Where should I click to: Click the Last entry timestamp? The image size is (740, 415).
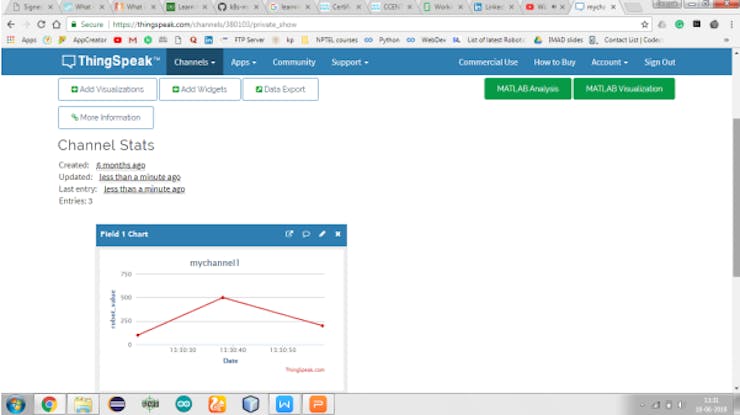[x=144, y=189]
